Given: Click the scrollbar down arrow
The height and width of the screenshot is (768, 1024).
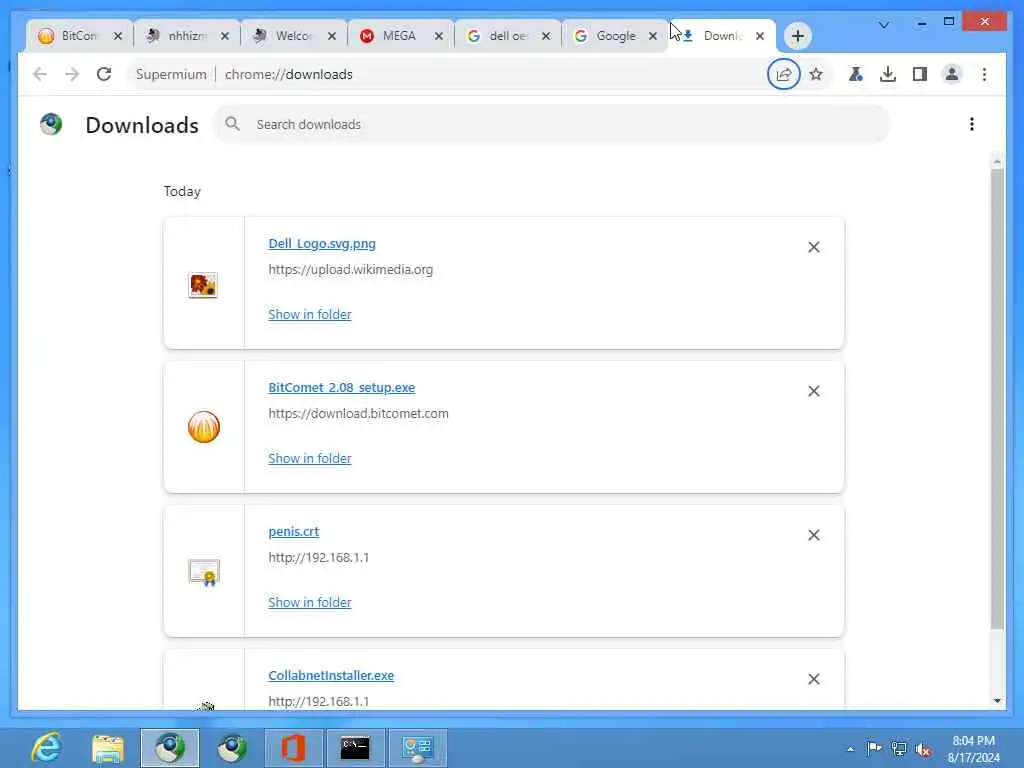Looking at the screenshot, I should point(997,701).
